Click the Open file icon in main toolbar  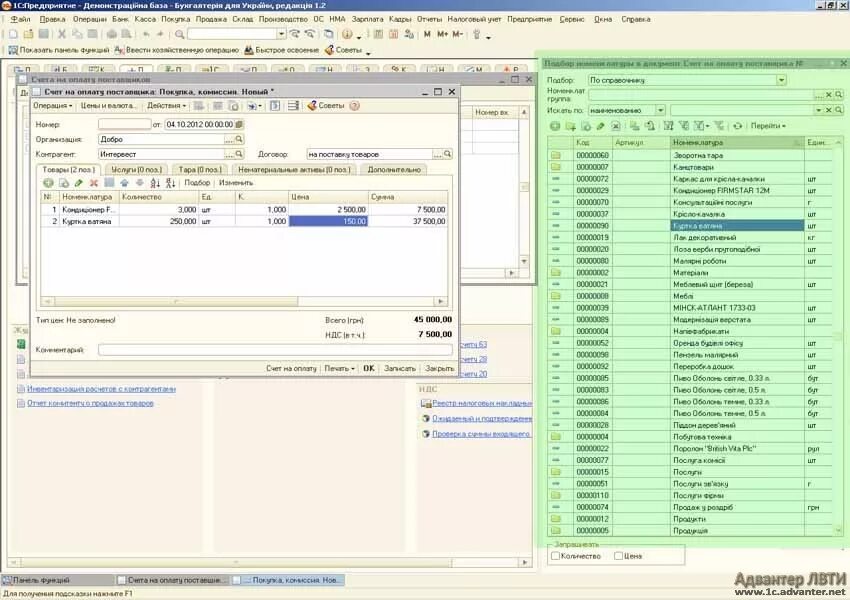(28, 34)
